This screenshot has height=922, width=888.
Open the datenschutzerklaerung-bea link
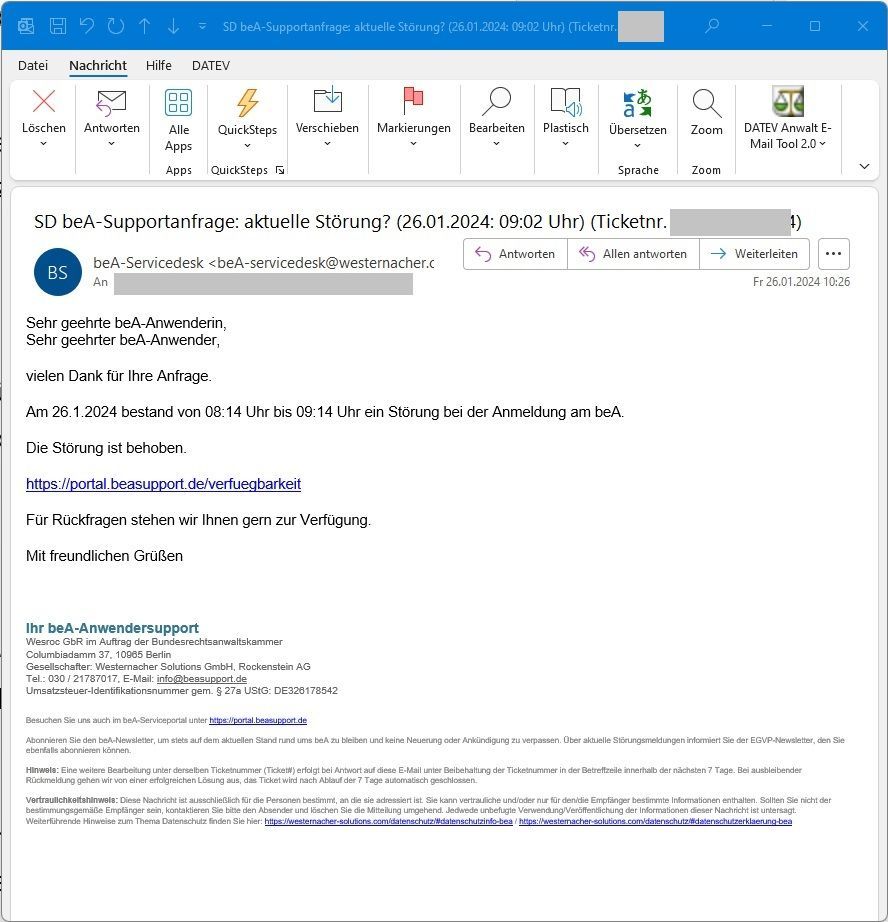tap(655, 821)
